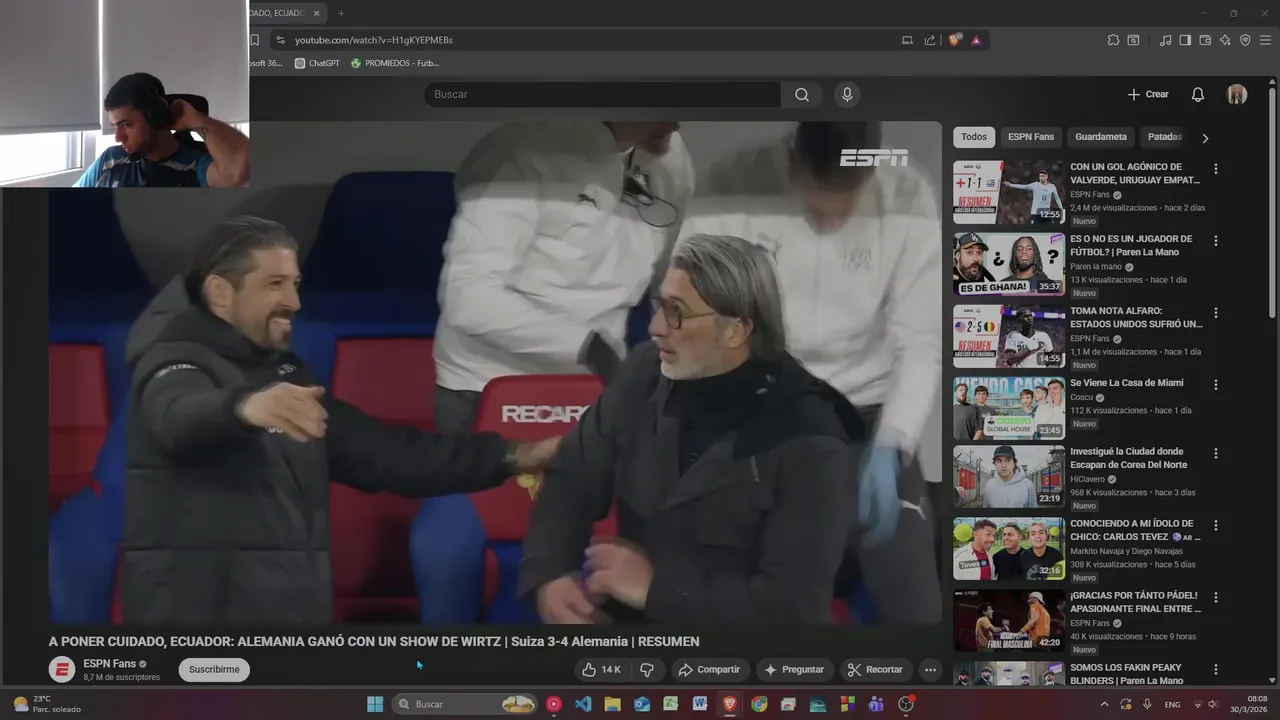Open options menu for Casa de Miami video
Viewport: 1280px width, 720px height.
[1216, 384]
